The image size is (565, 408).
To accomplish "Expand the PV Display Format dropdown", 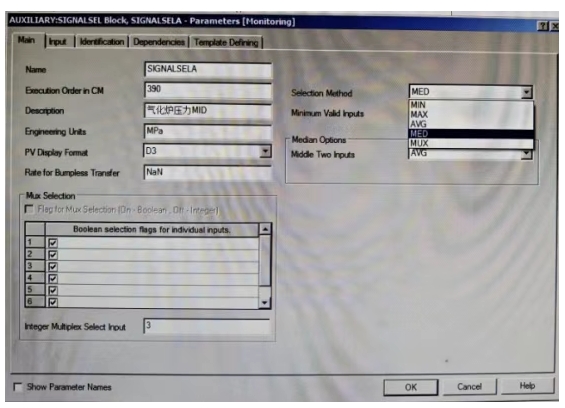I will point(265,151).
